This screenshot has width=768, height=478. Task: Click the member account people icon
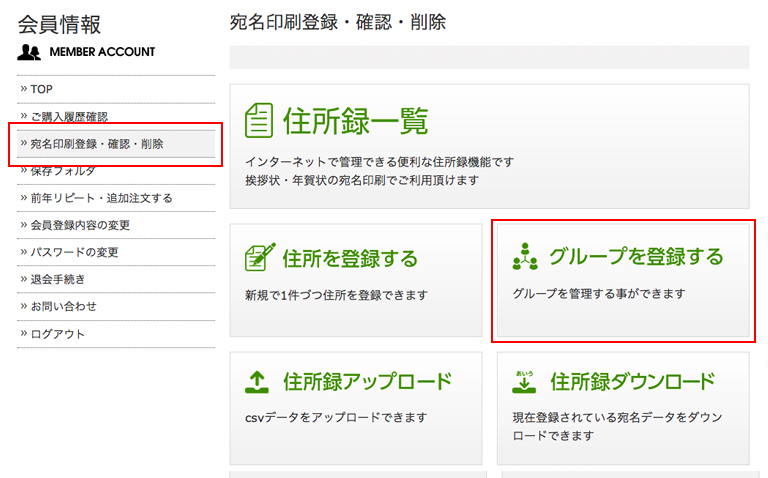tap(29, 52)
